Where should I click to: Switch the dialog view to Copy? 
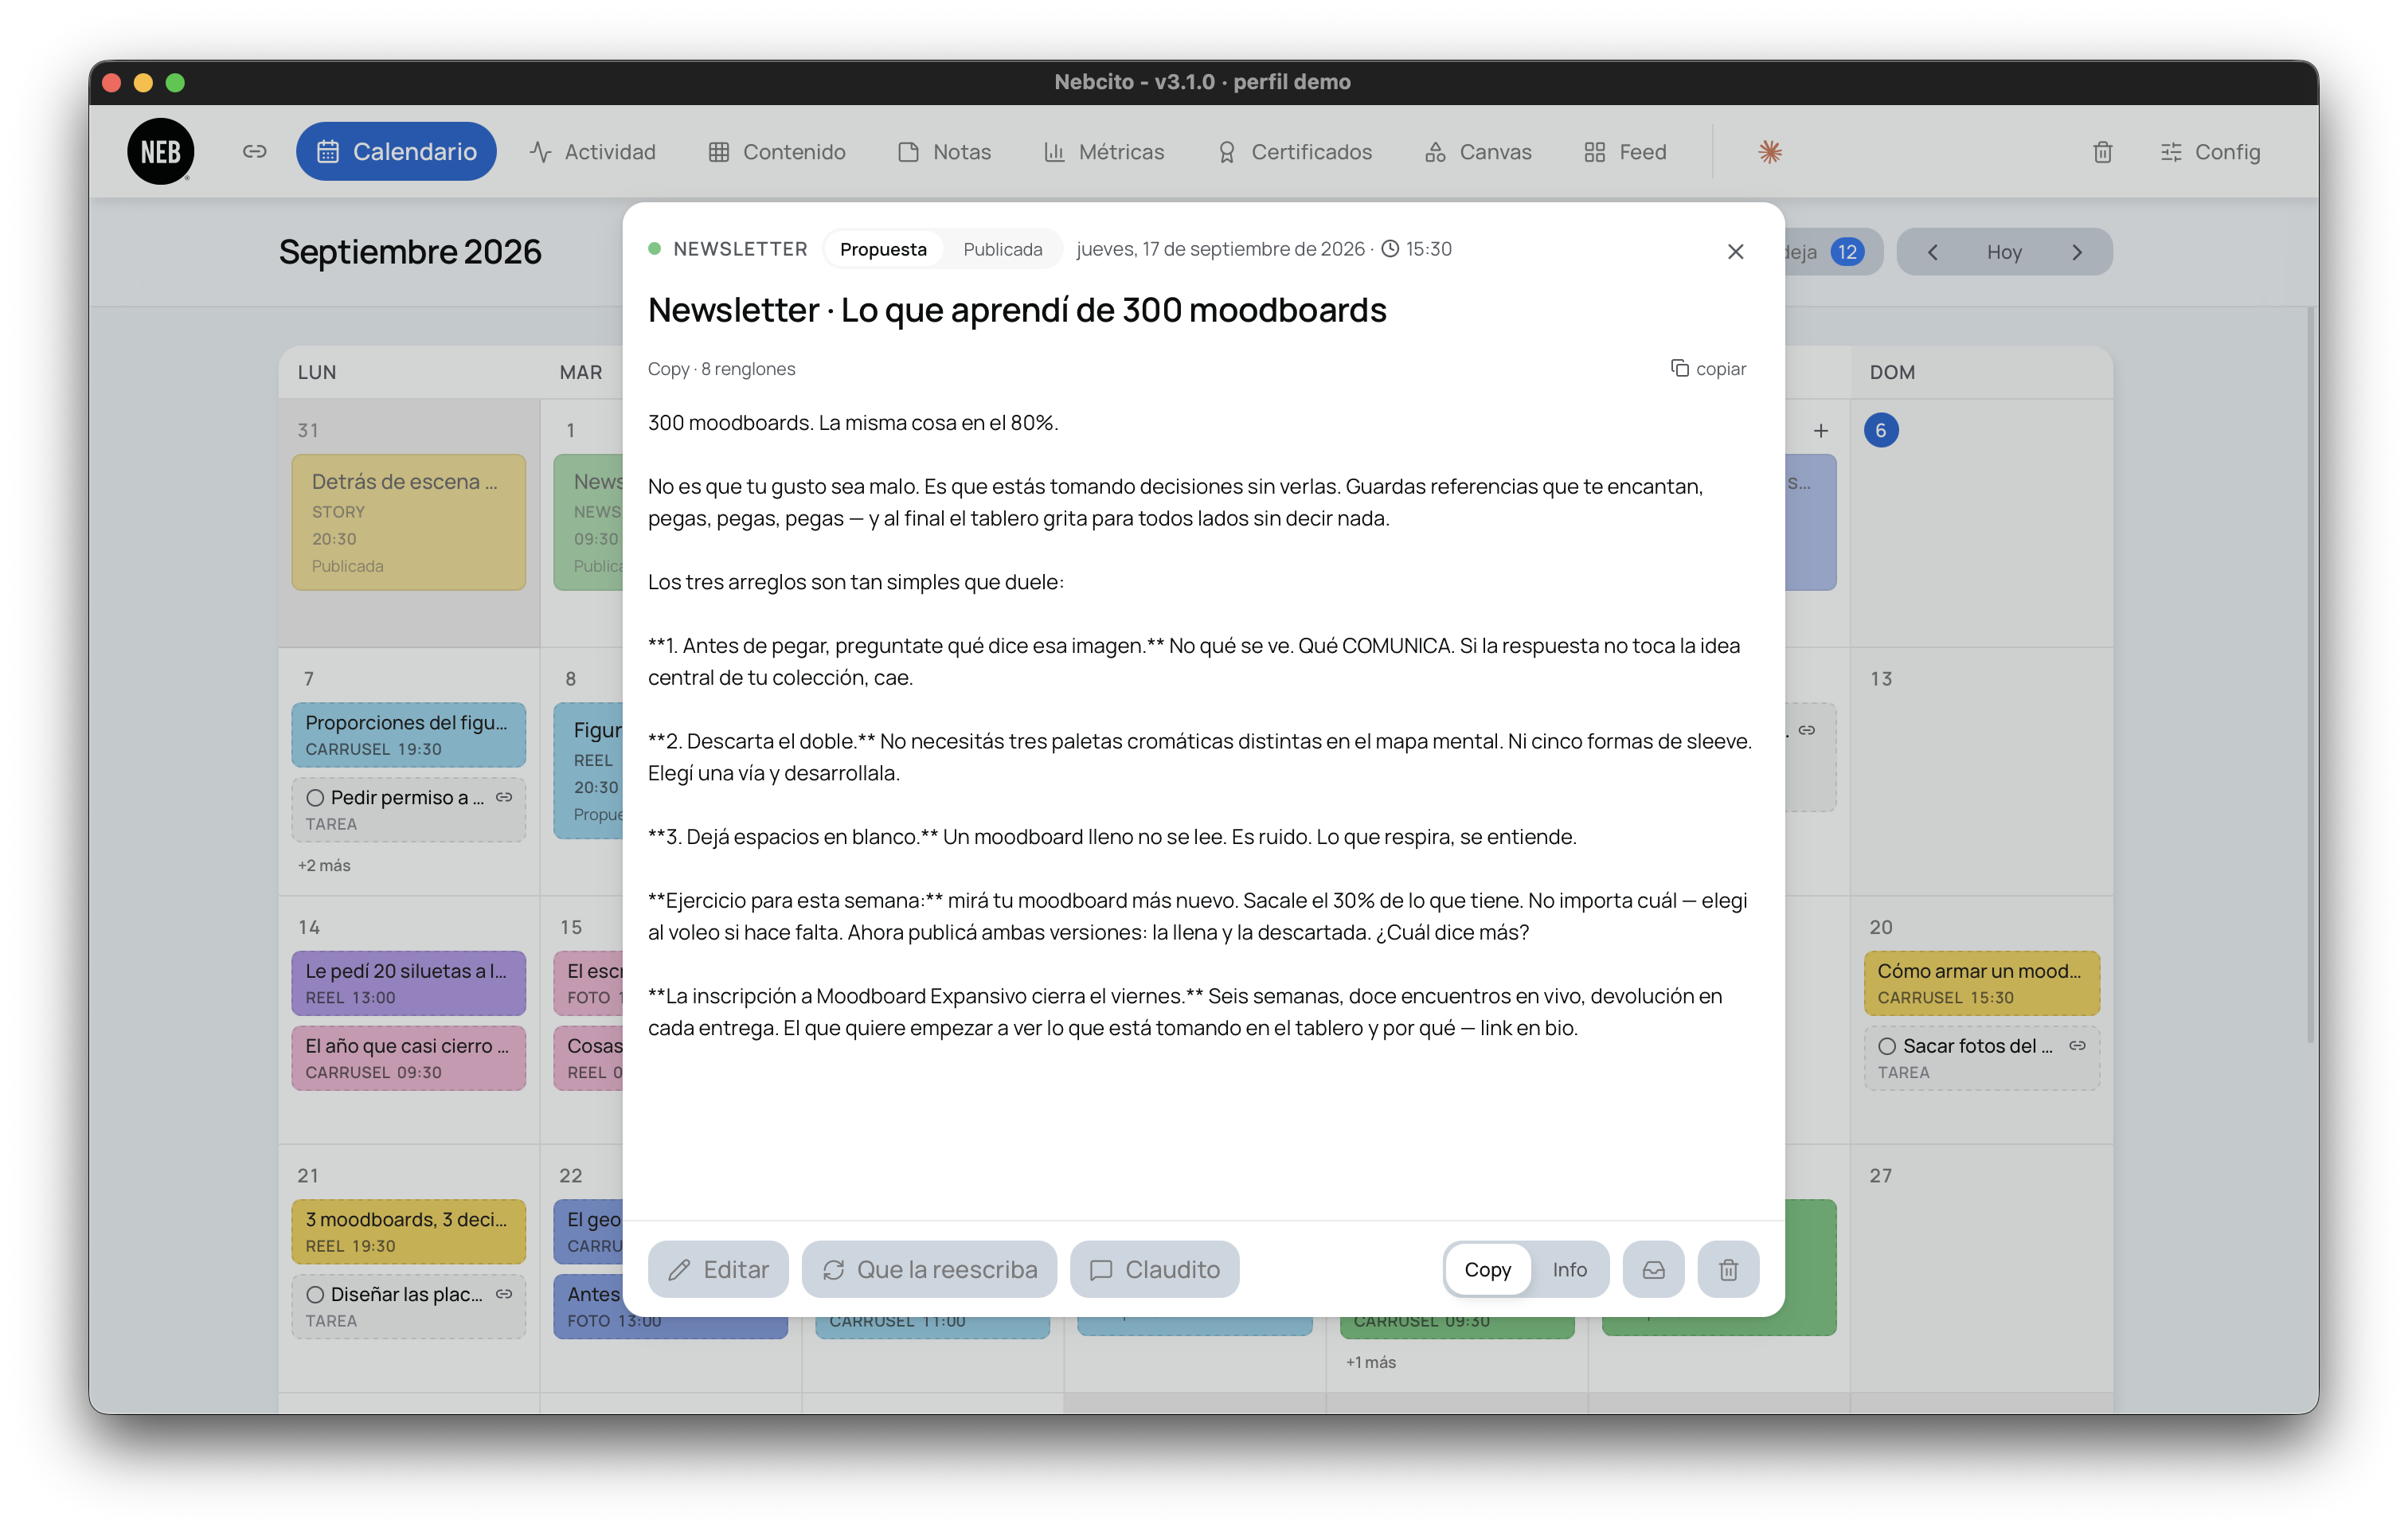(x=1487, y=1269)
